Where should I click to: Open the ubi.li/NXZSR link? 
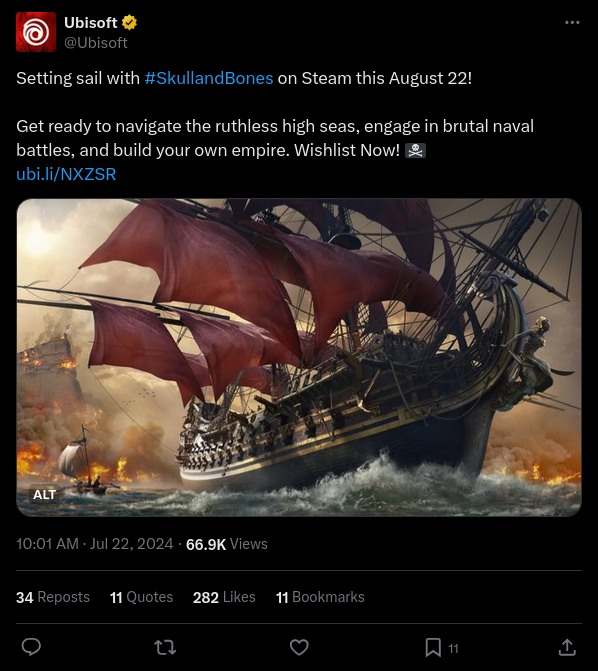point(66,174)
